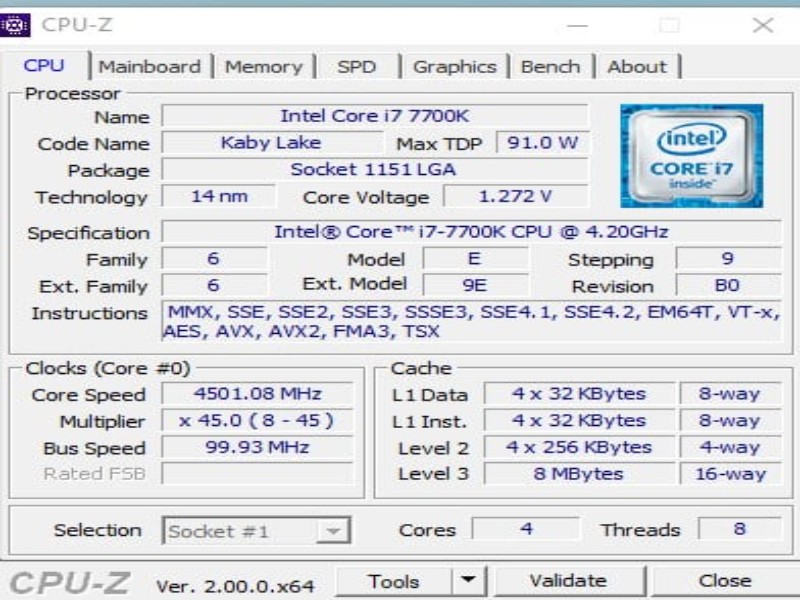This screenshot has width=800, height=600.
Task: Click the processor name Intel Core i7 7700K
Action: pos(374,116)
